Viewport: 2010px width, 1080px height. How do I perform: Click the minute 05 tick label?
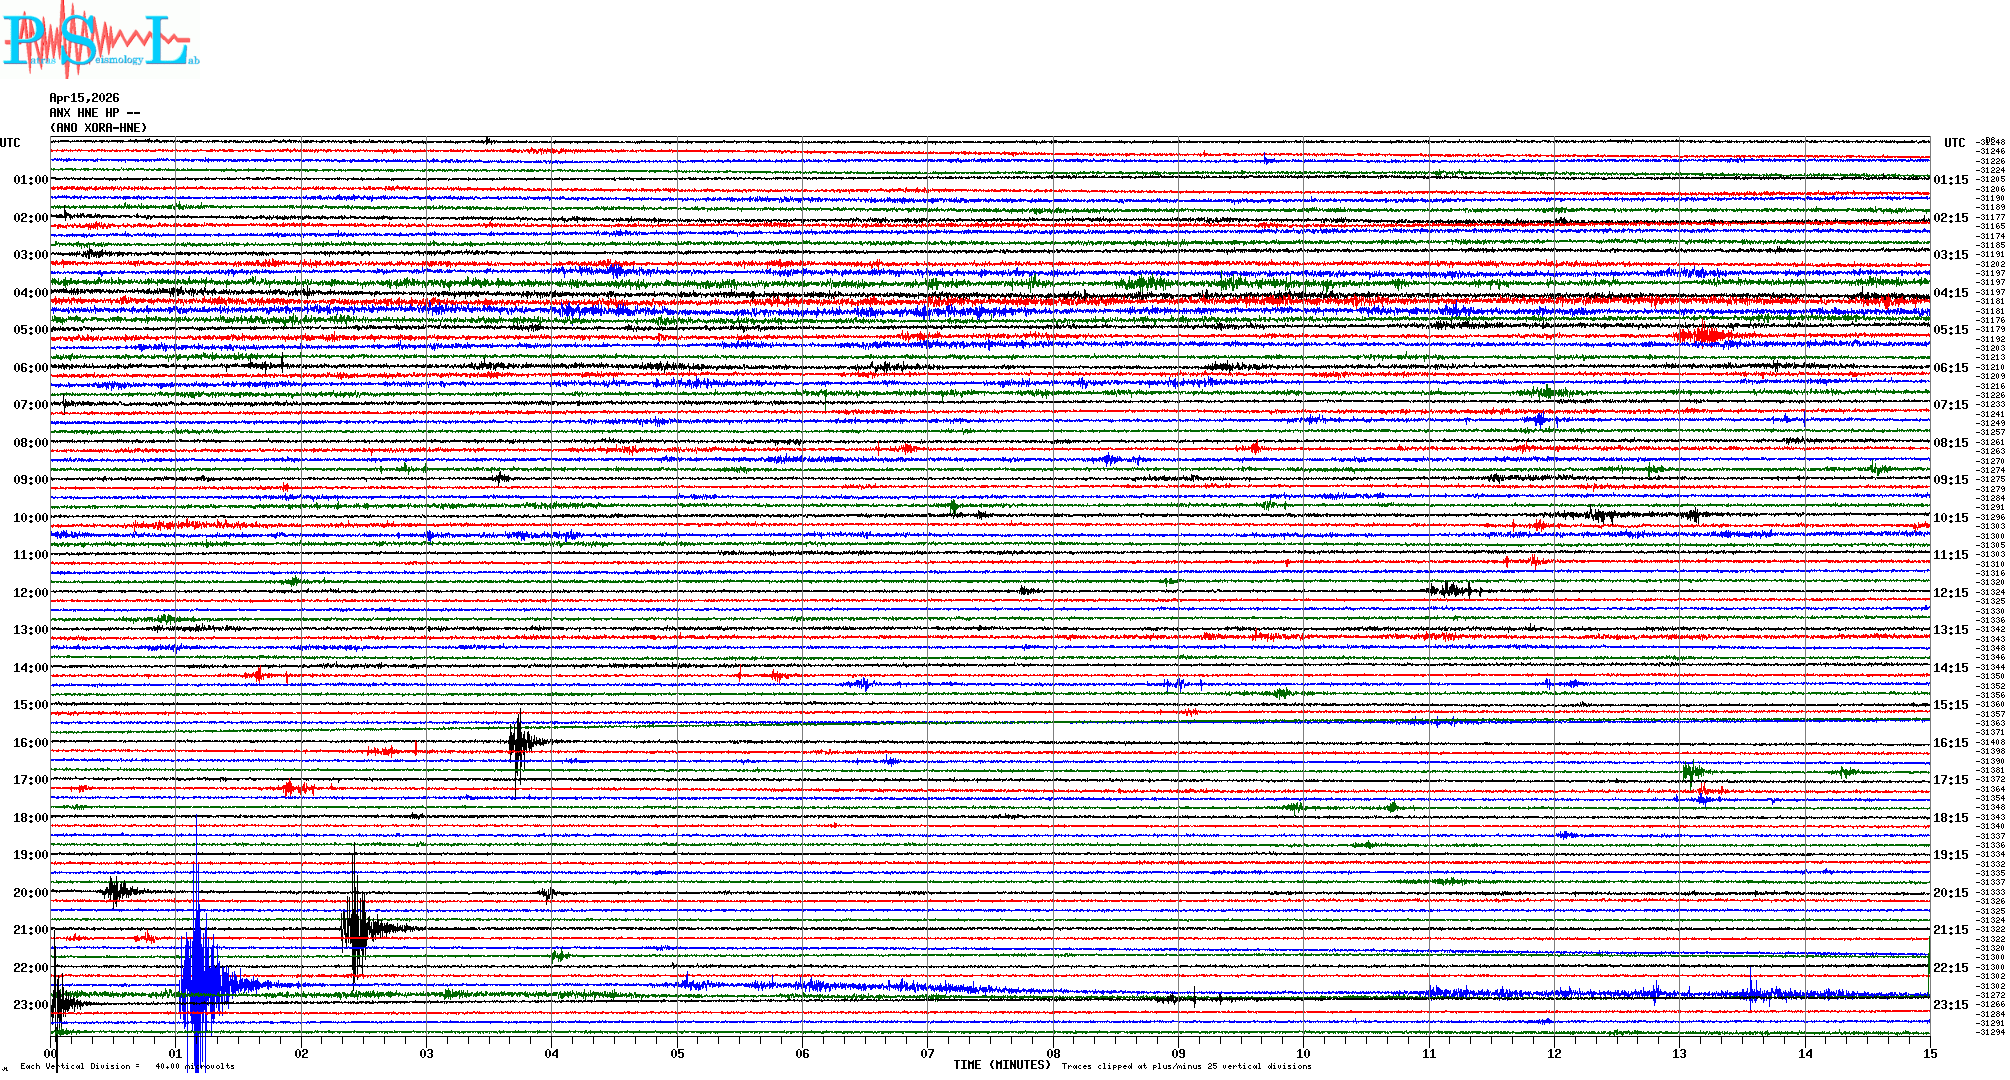click(x=677, y=1053)
